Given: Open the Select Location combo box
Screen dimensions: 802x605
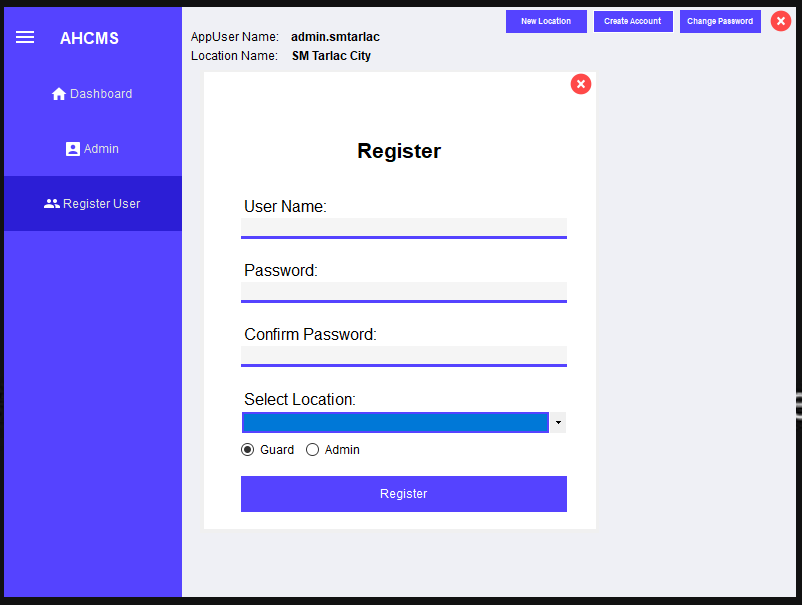Looking at the screenshot, I should 395,423.
